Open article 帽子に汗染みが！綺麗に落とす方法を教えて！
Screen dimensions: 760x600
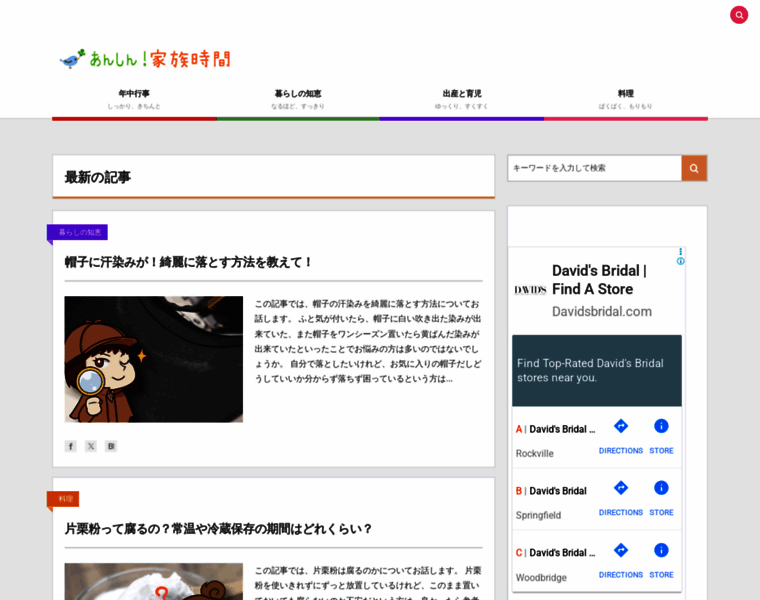tap(189, 262)
